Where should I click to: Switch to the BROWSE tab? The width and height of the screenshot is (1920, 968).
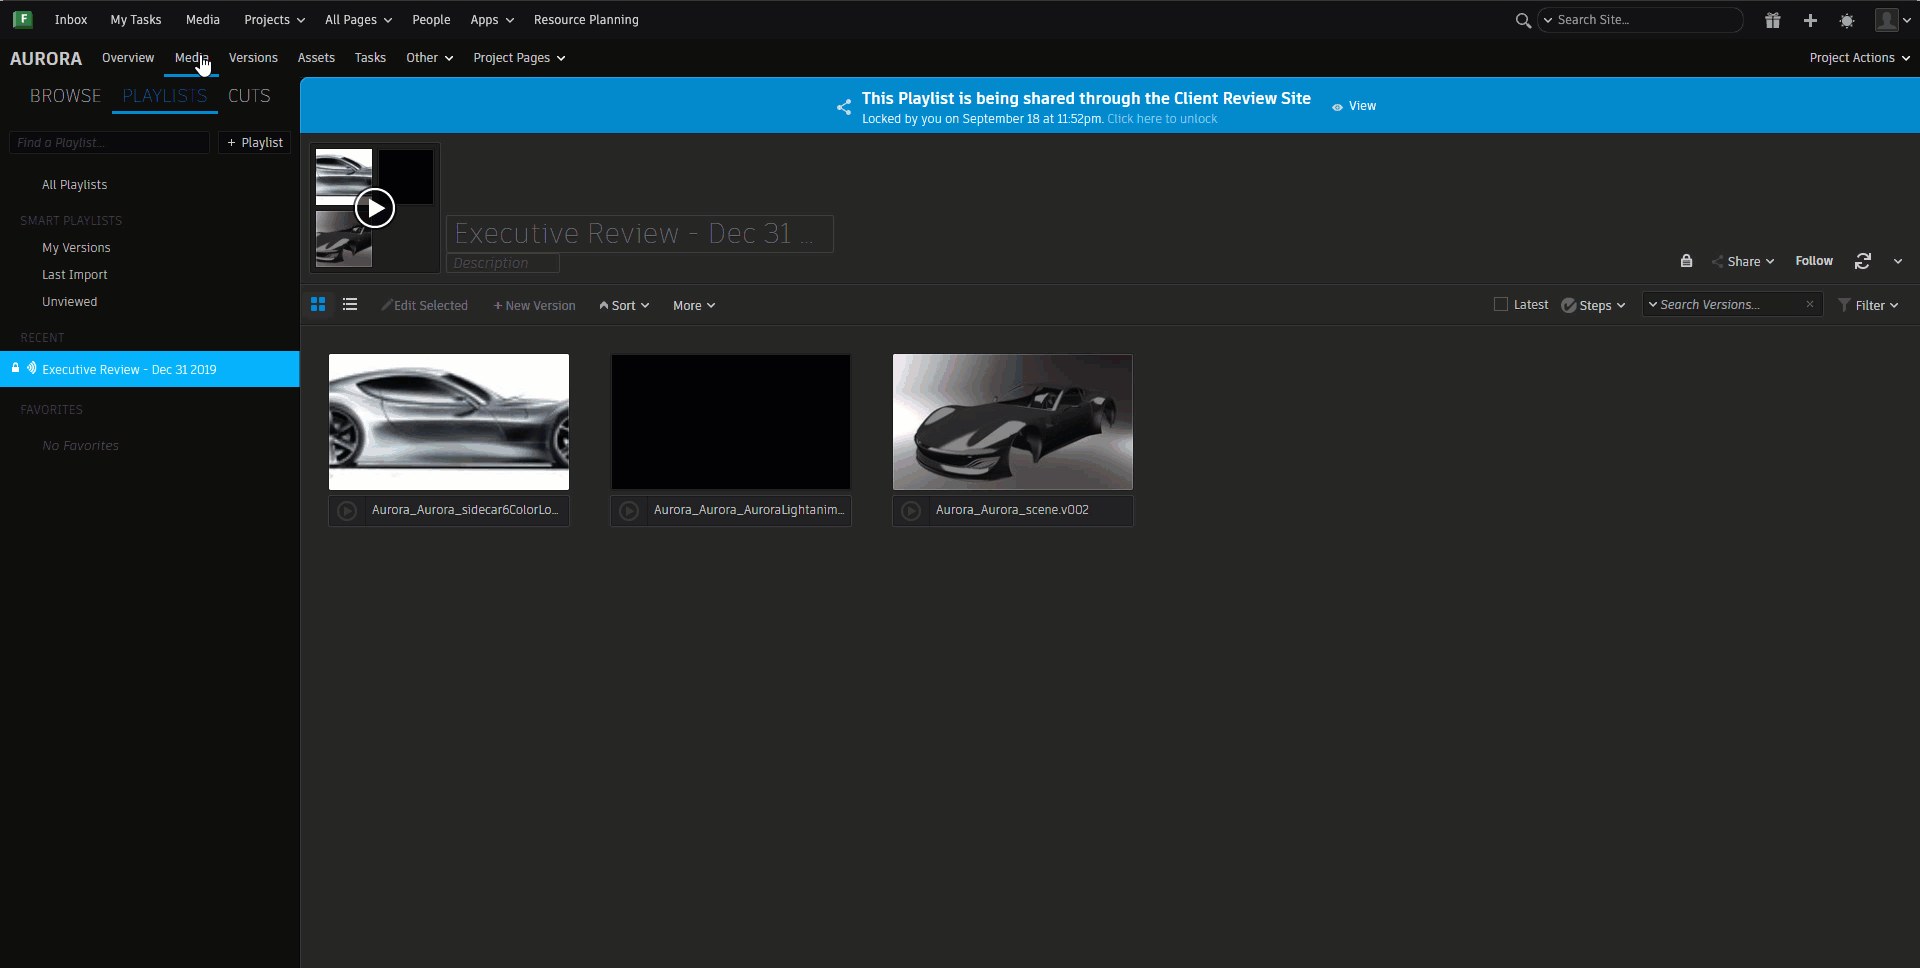(66, 96)
